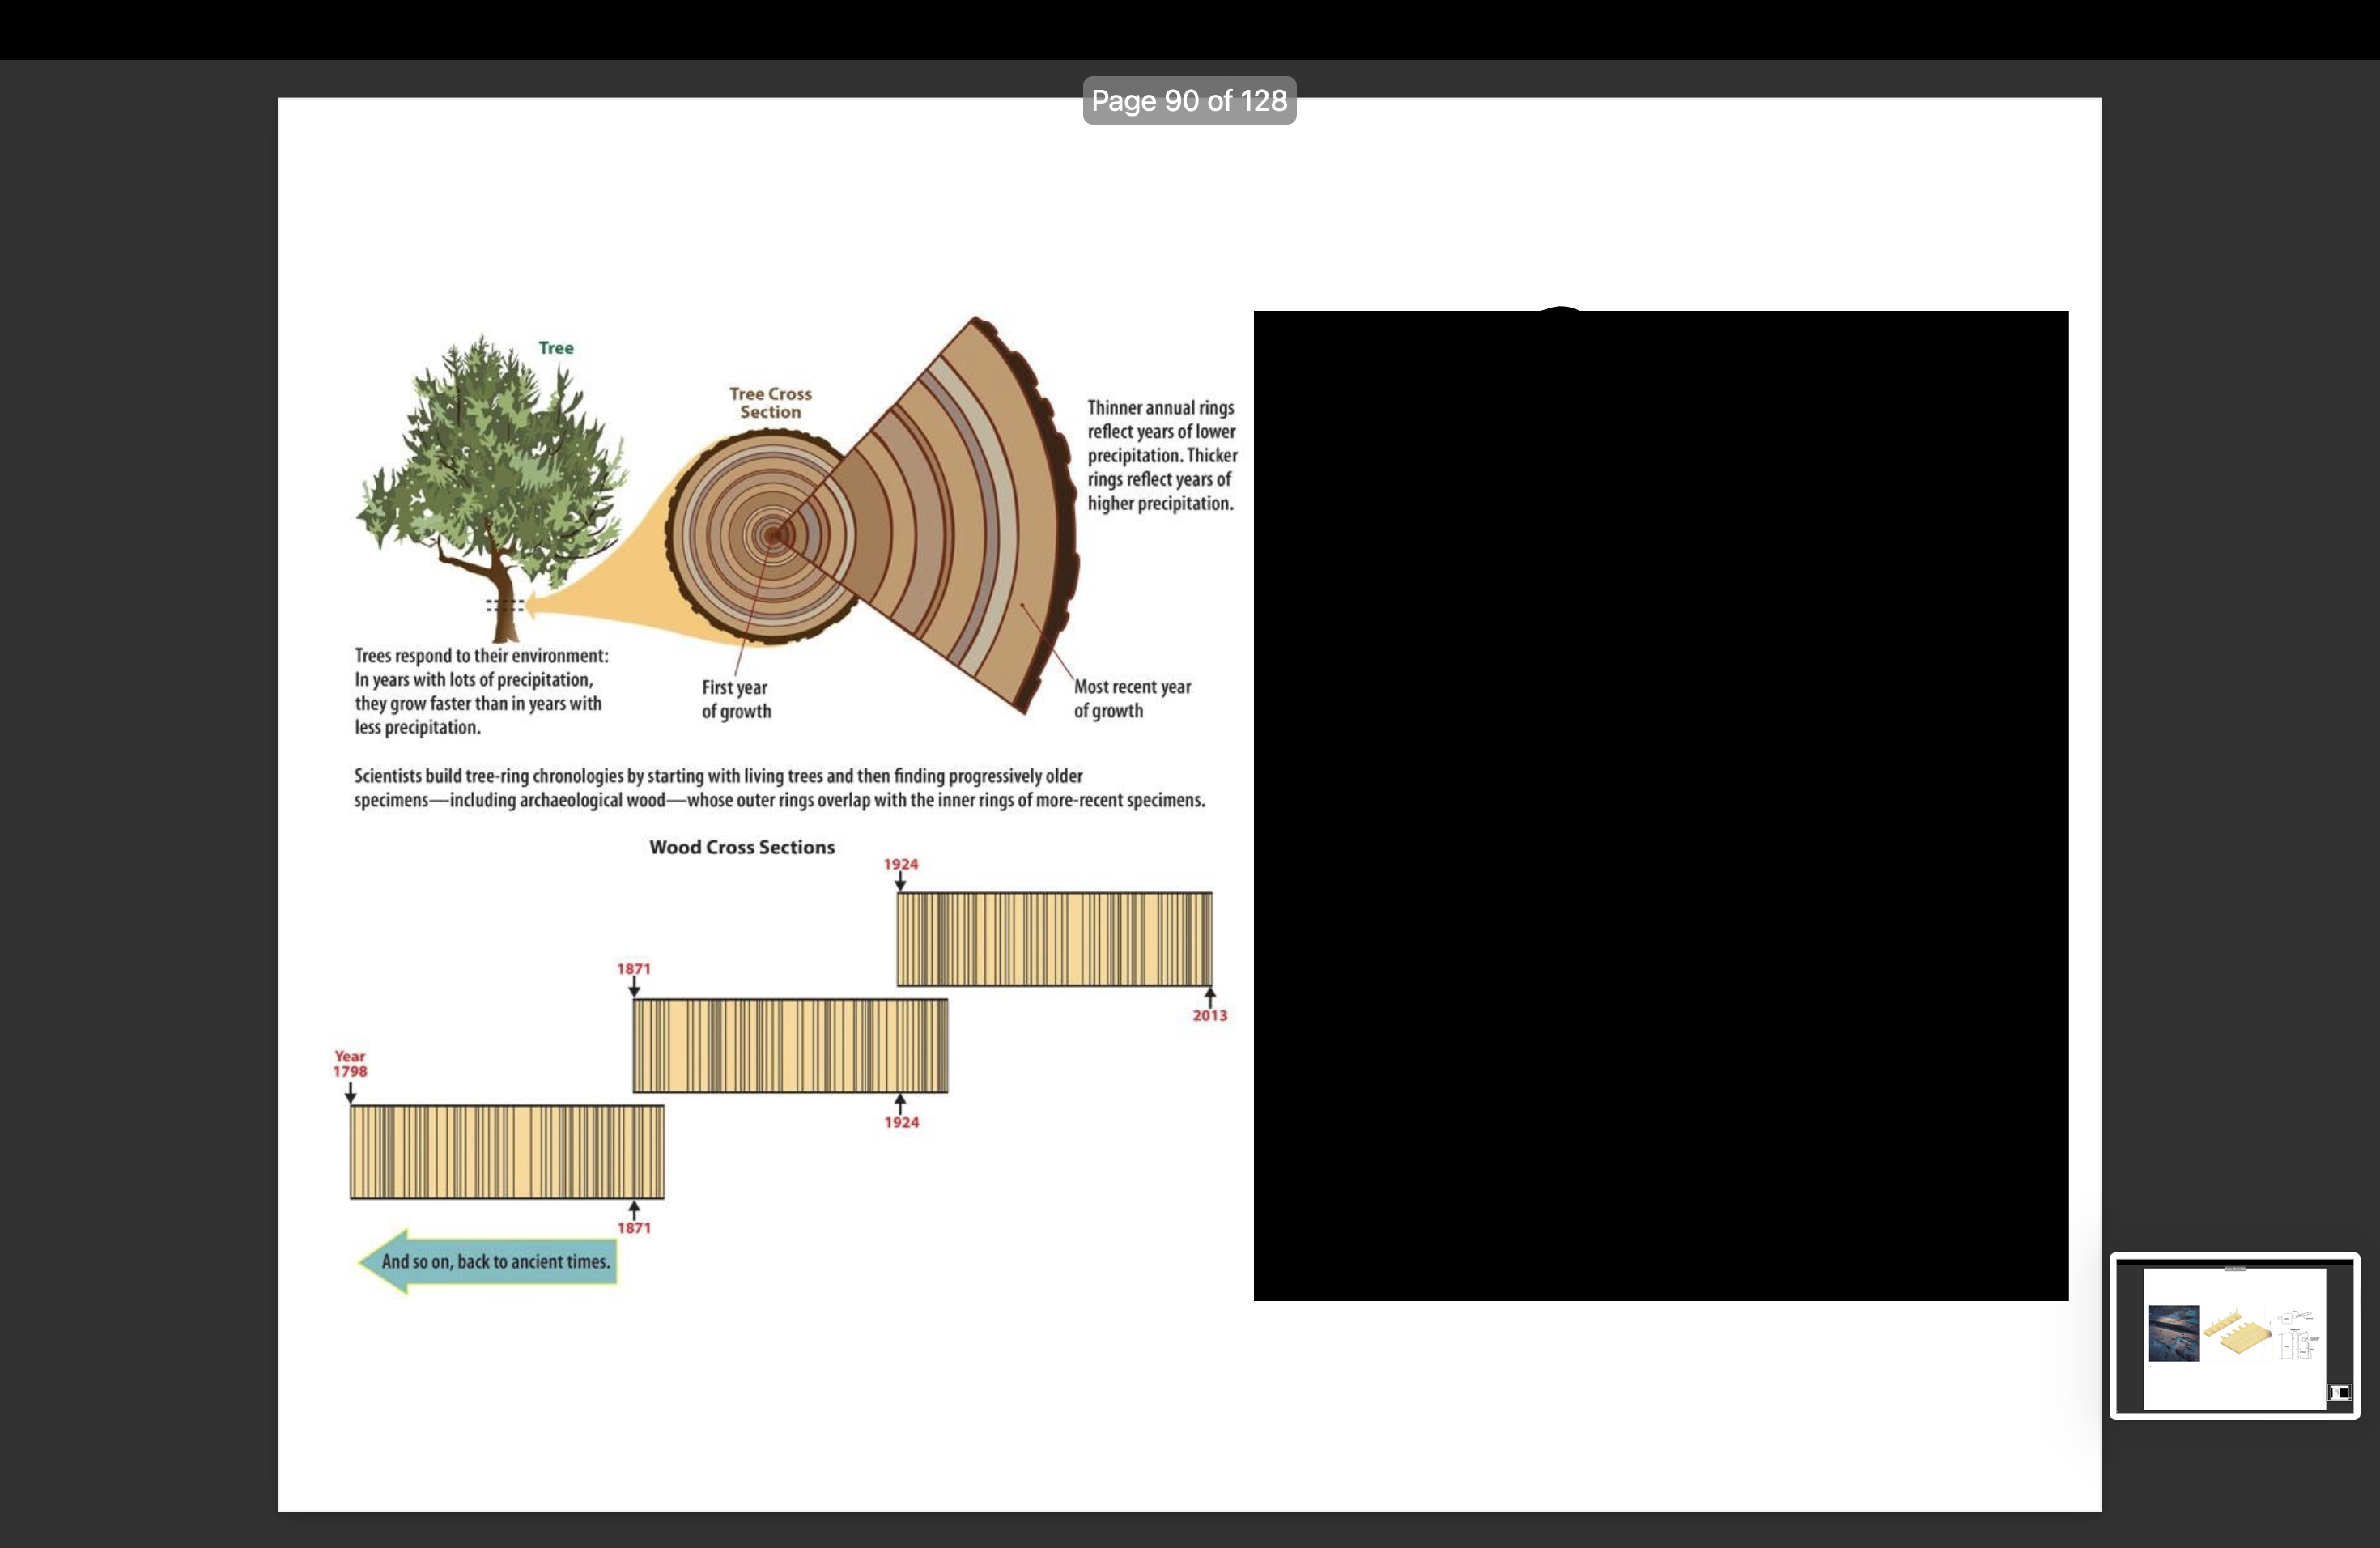Click the 'Year 1798' marker label
2380x1548 pixels.
click(x=350, y=1064)
